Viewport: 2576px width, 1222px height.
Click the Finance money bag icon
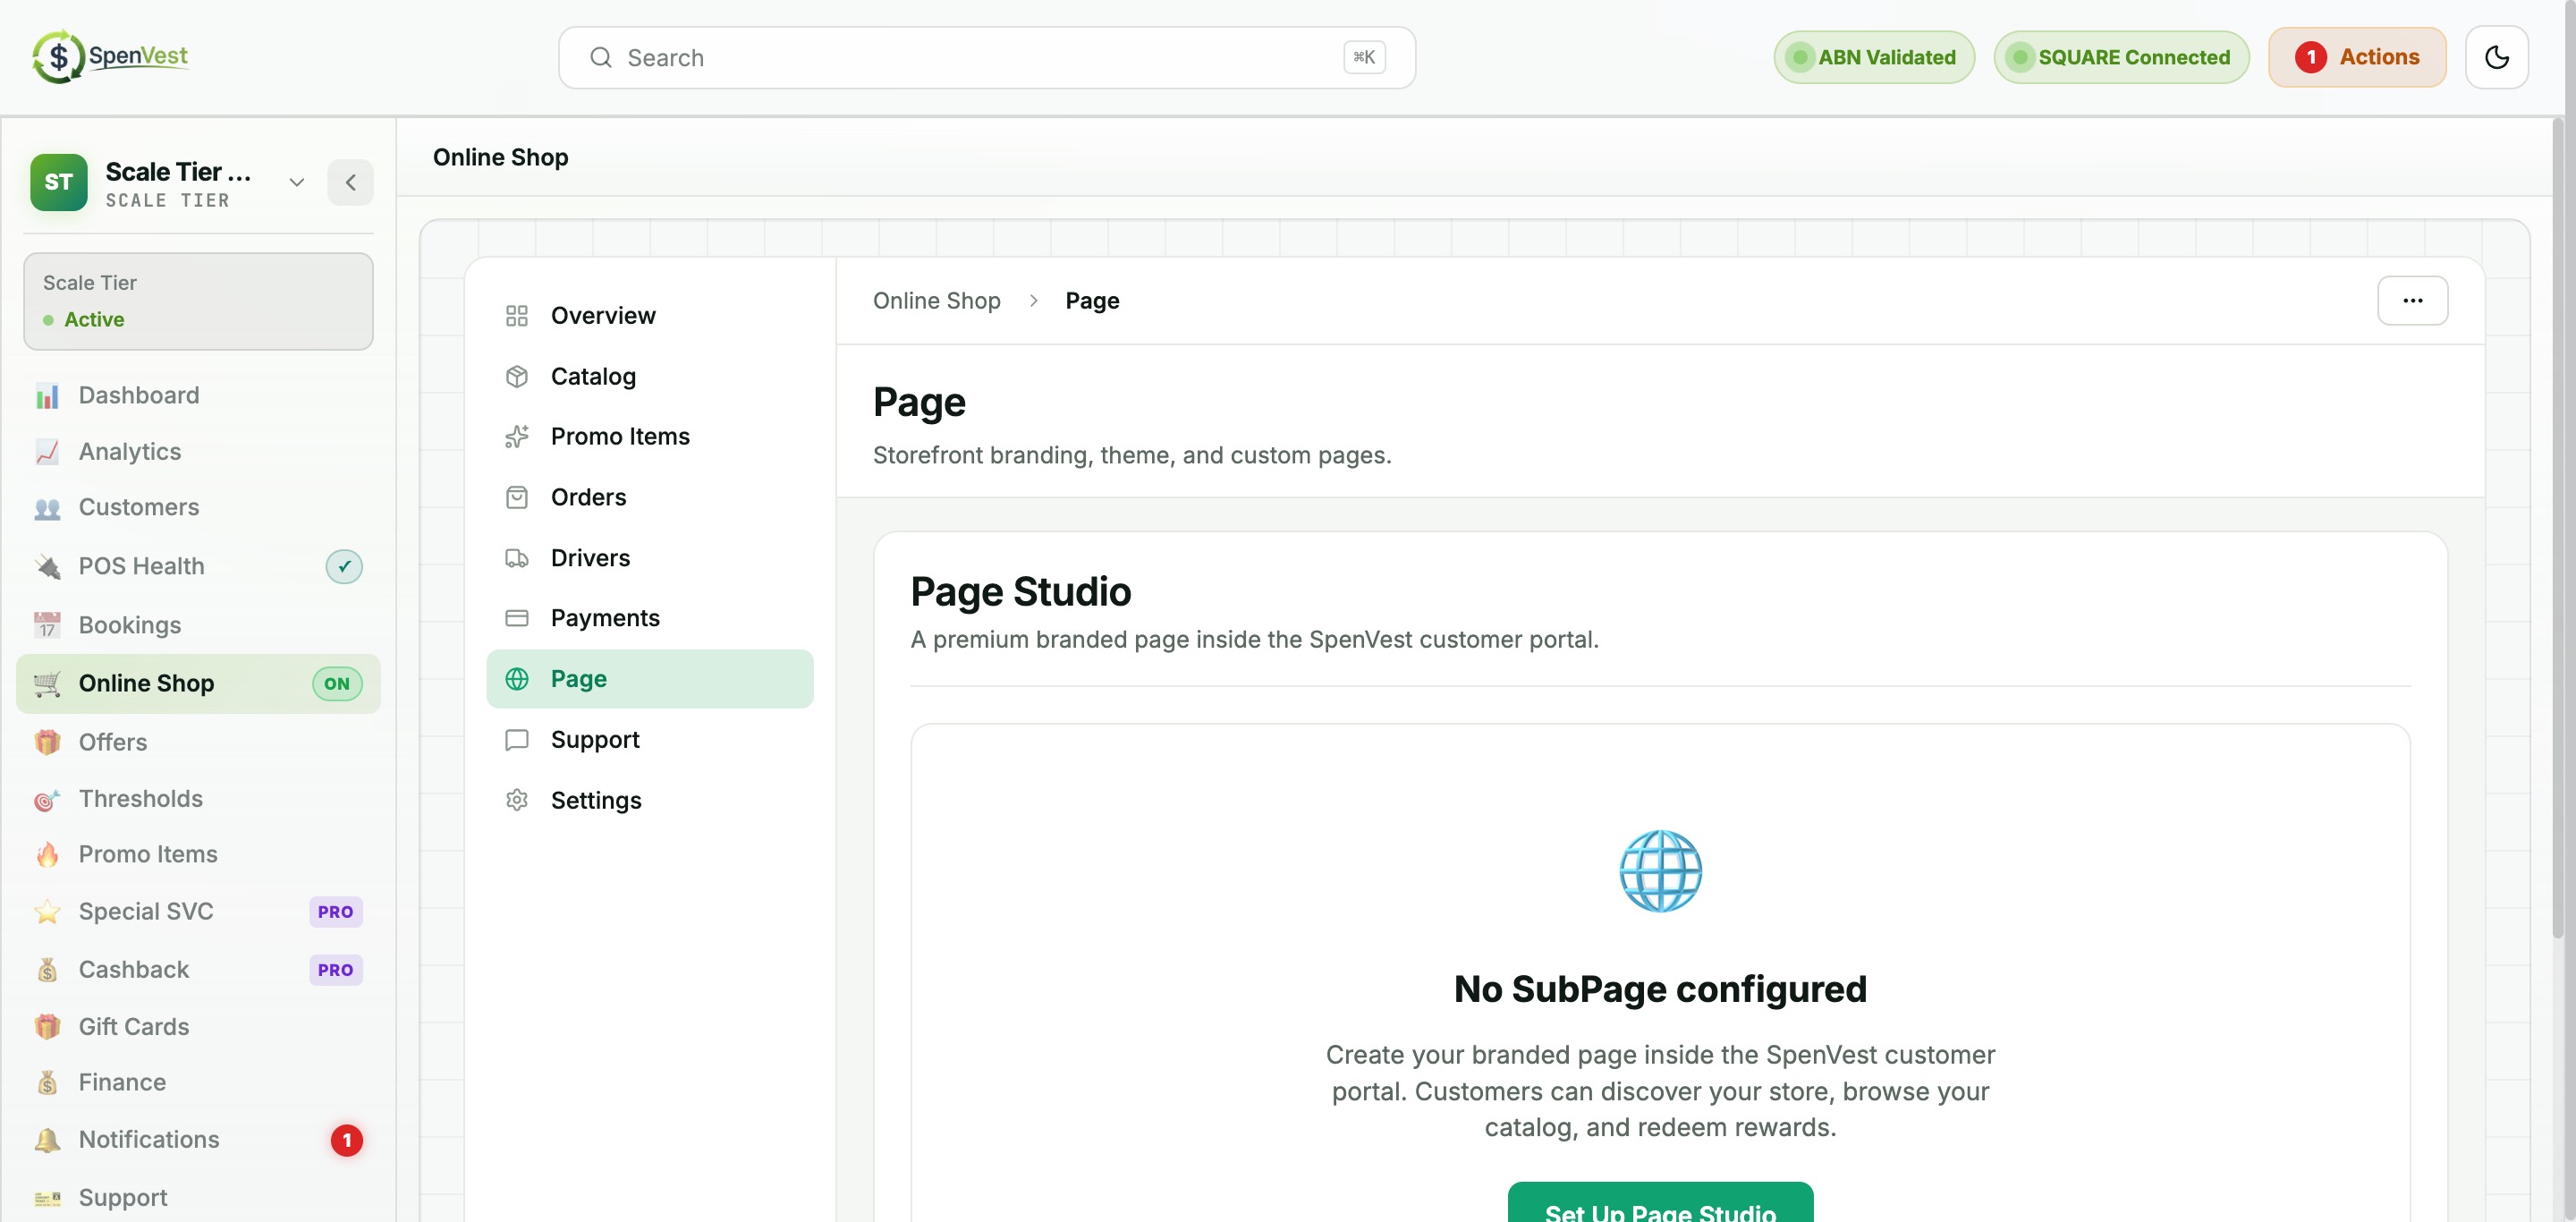[47, 1083]
